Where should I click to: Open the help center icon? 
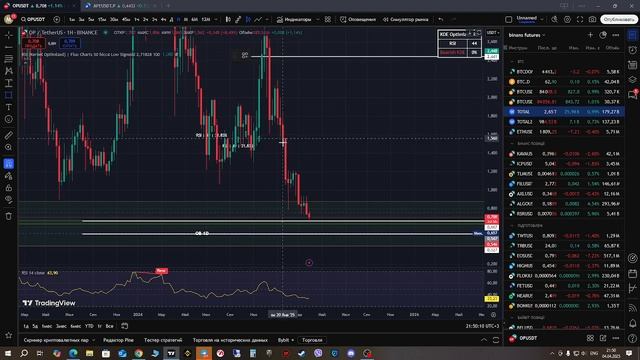pos(632,338)
